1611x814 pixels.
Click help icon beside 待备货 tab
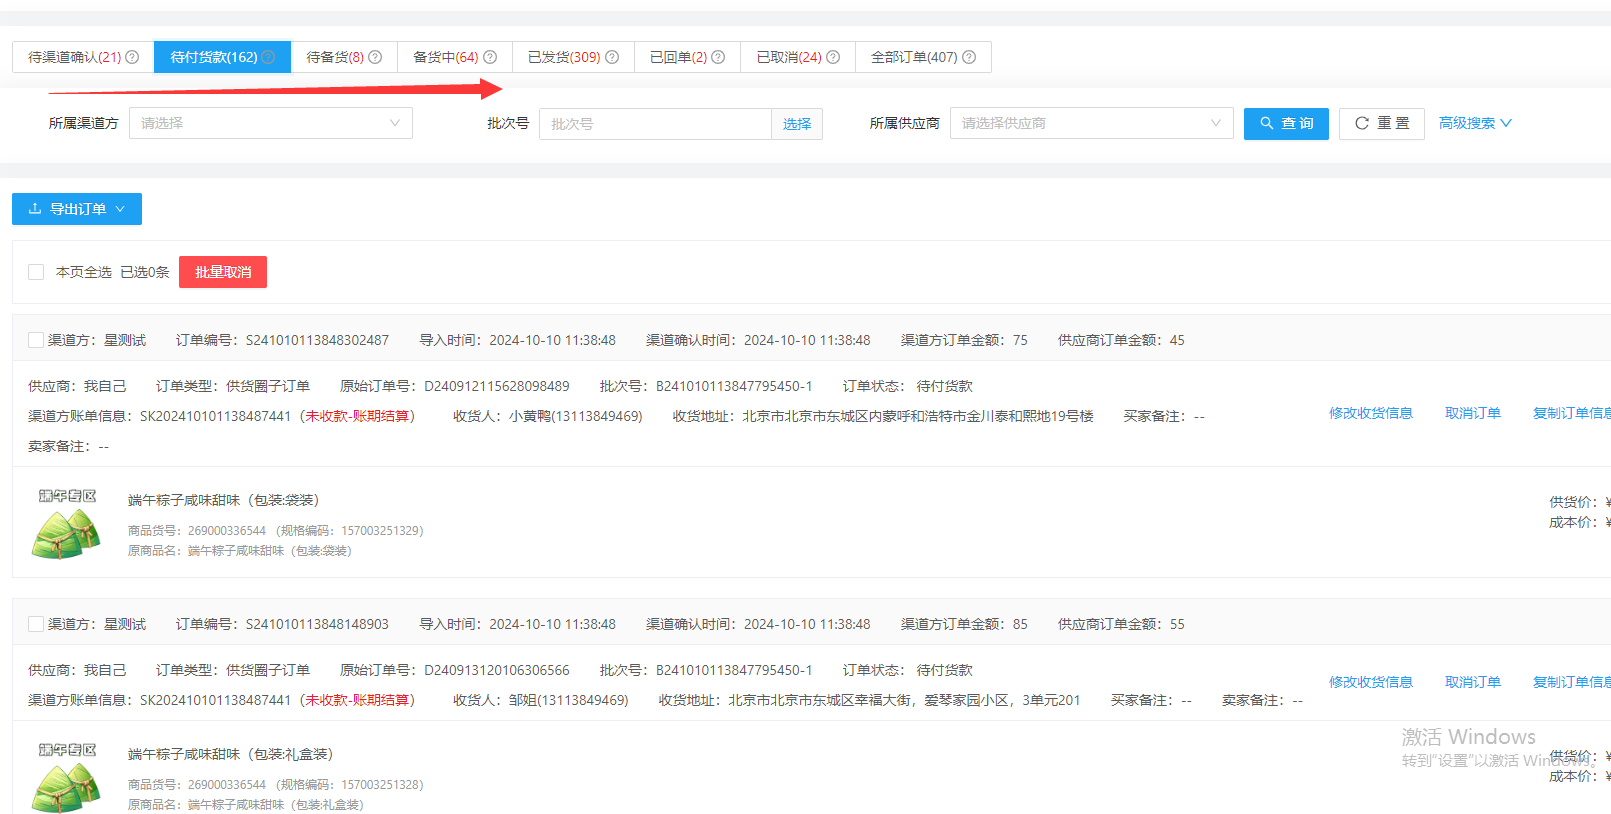(375, 57)
